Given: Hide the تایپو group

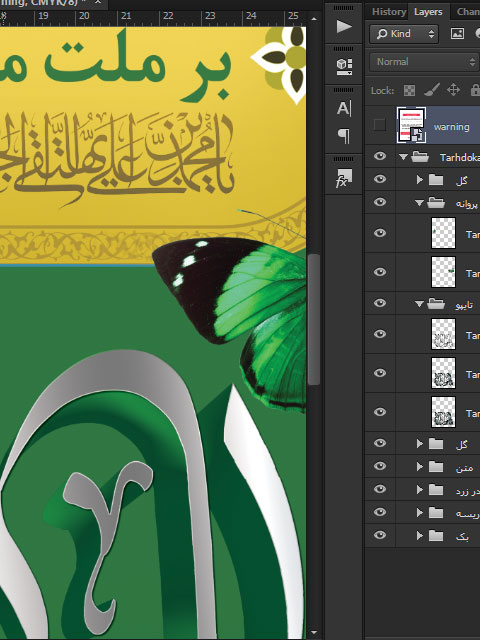Looking at the screenshot, I should (x=380, y=303).
